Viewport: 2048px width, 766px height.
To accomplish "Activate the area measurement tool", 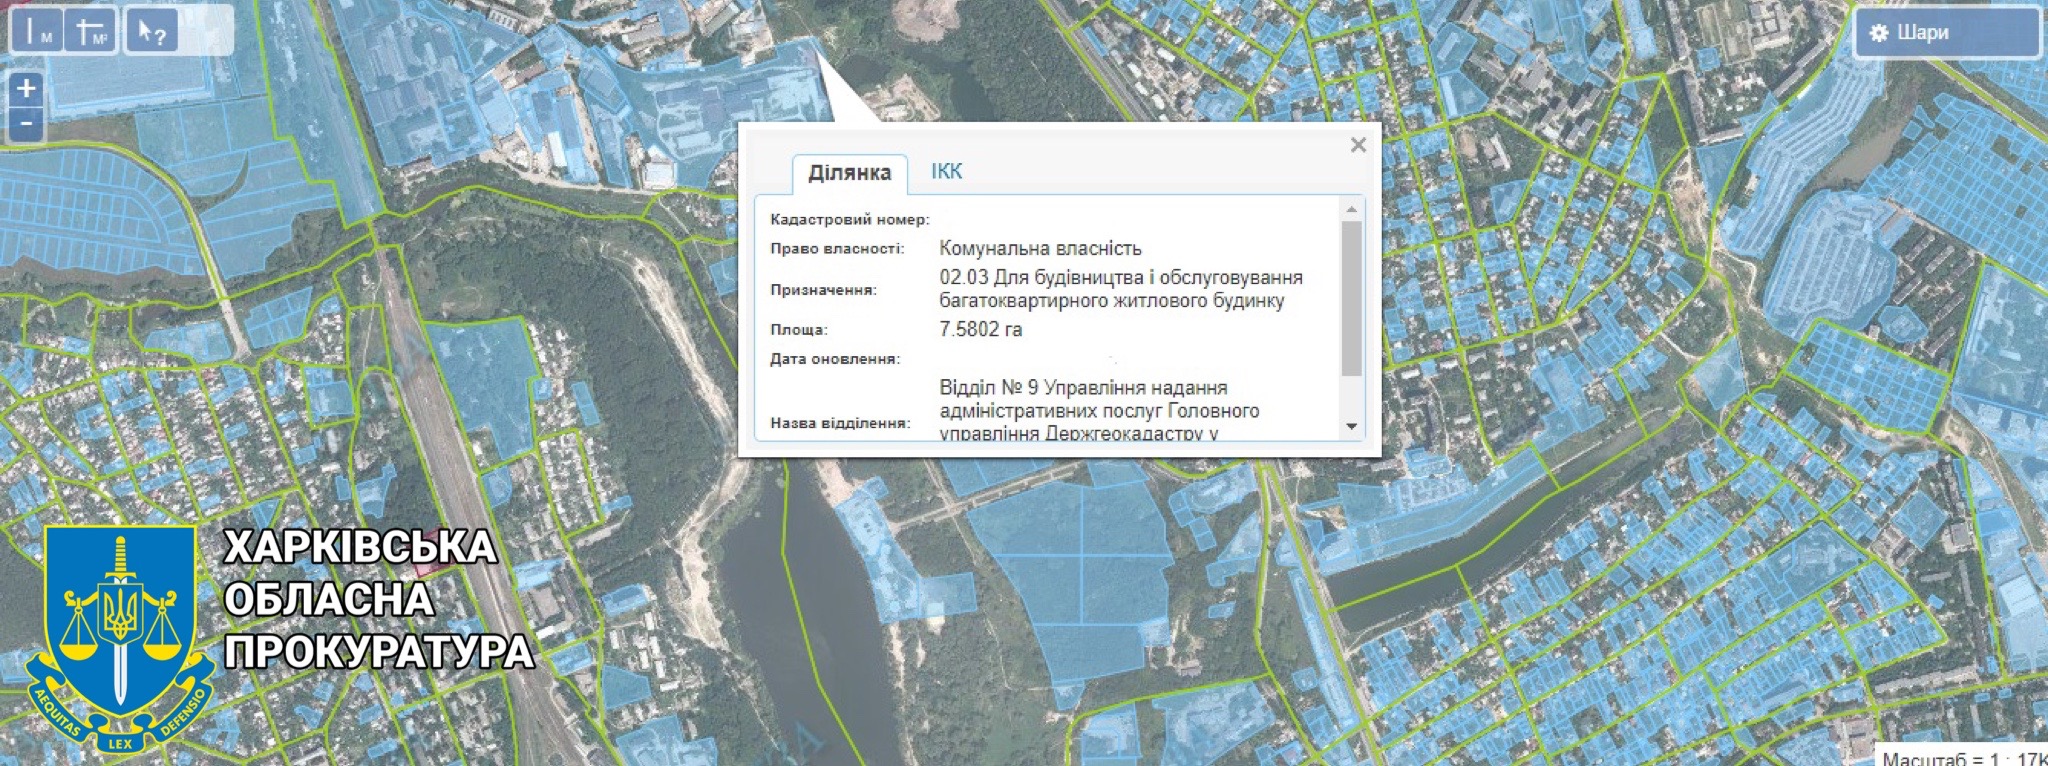I will pyautogui.click(x=91, y=31).
